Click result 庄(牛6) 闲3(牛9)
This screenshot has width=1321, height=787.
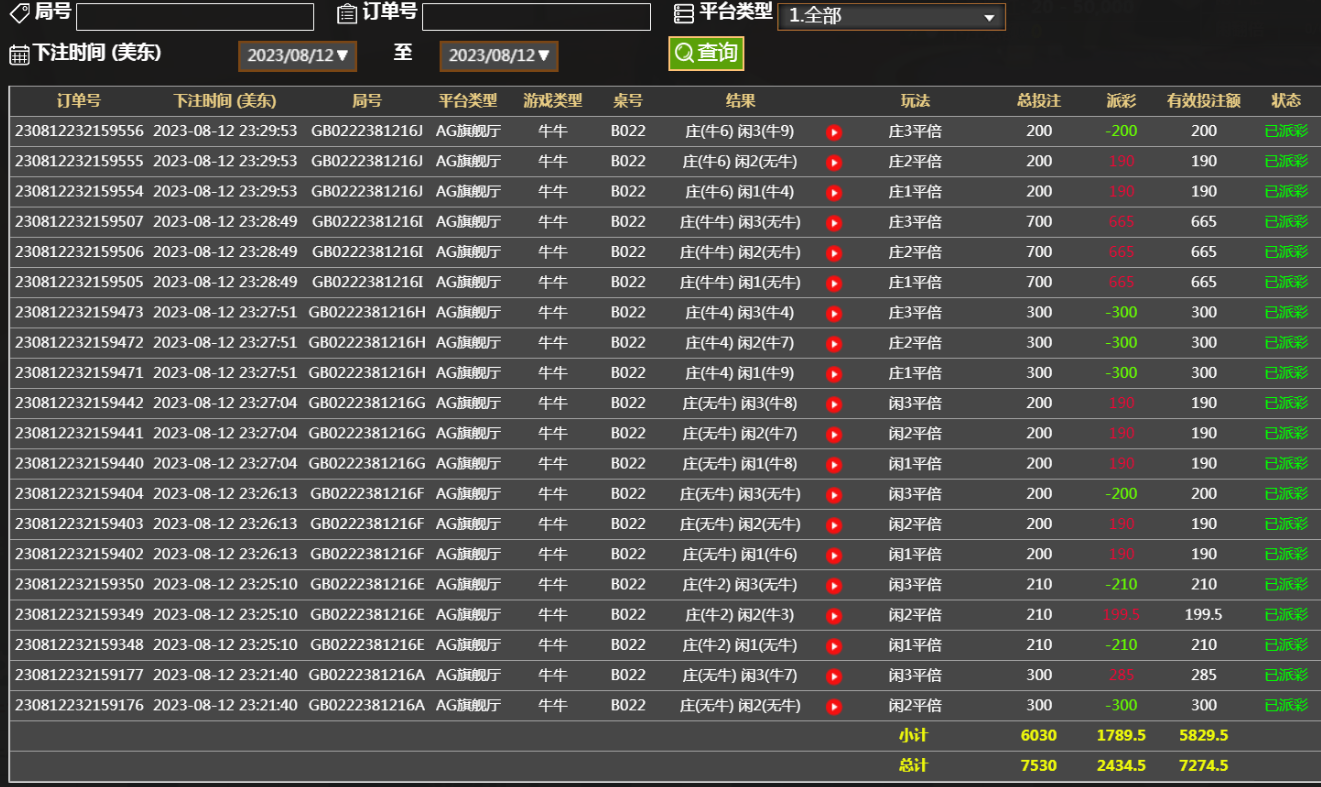click(740, 131)
